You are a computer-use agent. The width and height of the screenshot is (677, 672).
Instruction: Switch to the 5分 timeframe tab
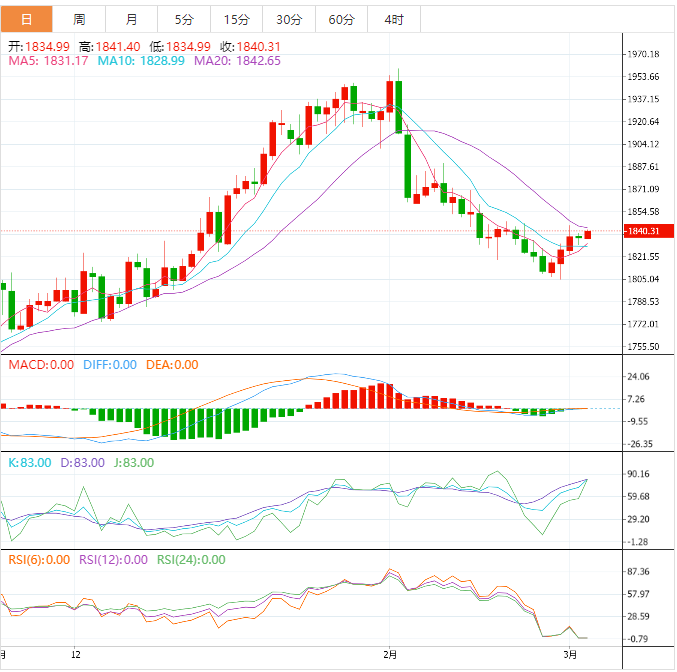click(184, 20)
